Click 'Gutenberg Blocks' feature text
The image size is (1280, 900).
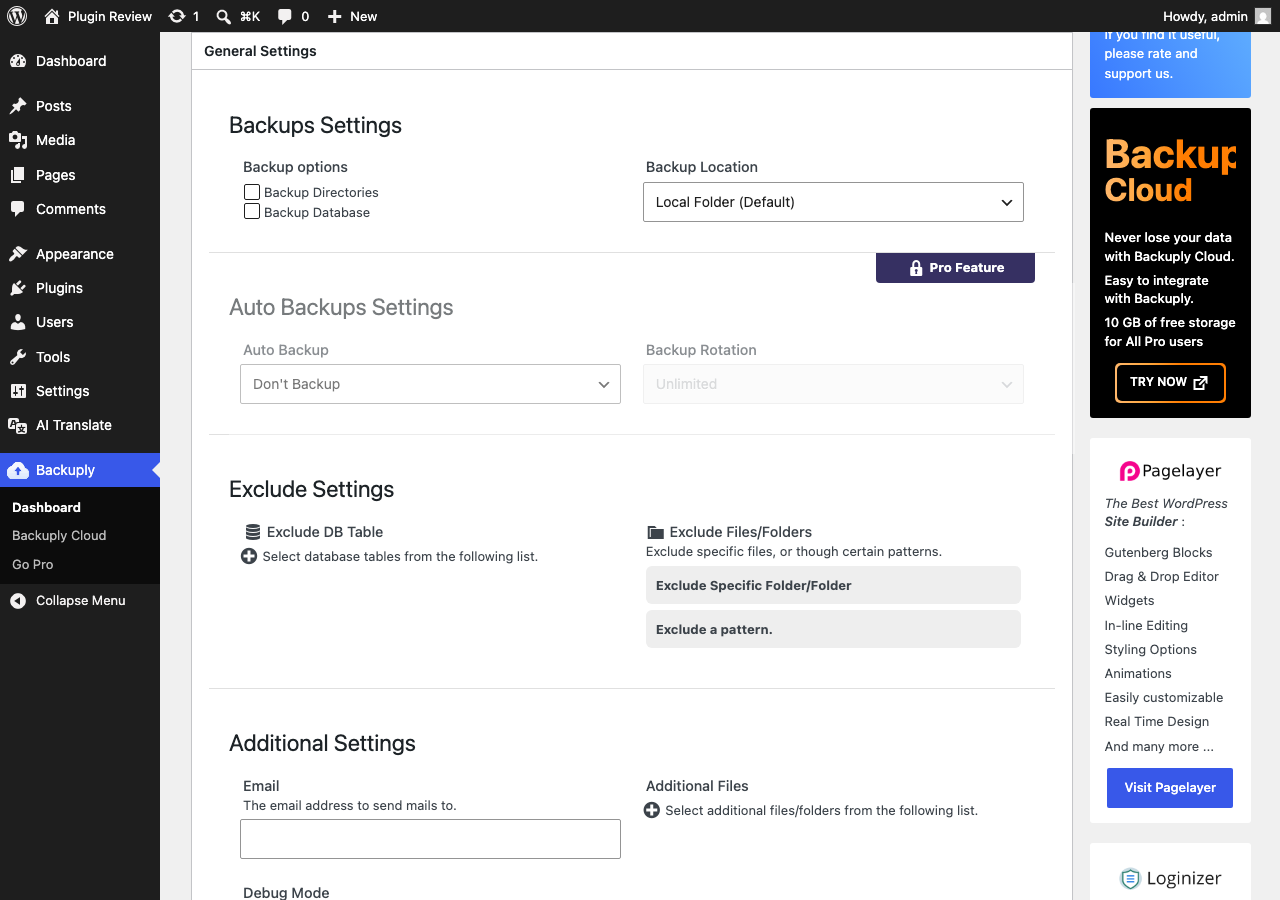coord(1158,553)
